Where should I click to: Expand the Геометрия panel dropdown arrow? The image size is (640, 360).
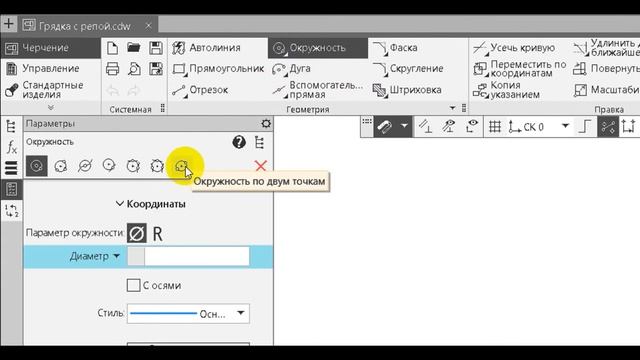pyautogui.click(x=452, y=108)
